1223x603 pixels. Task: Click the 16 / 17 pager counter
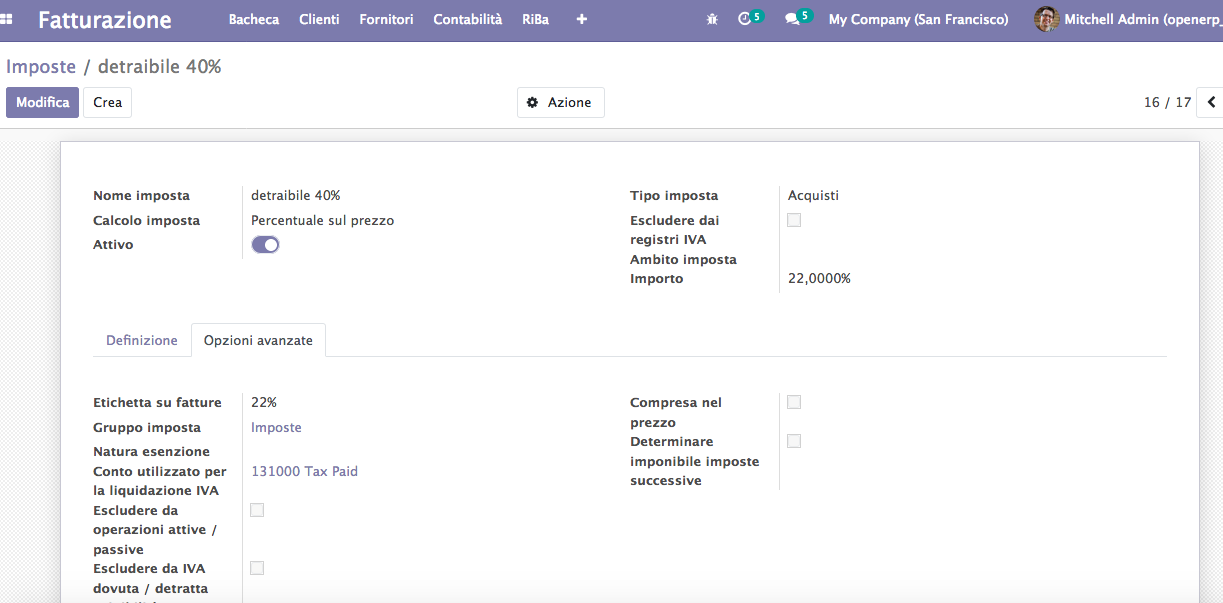click(1168, 102)
